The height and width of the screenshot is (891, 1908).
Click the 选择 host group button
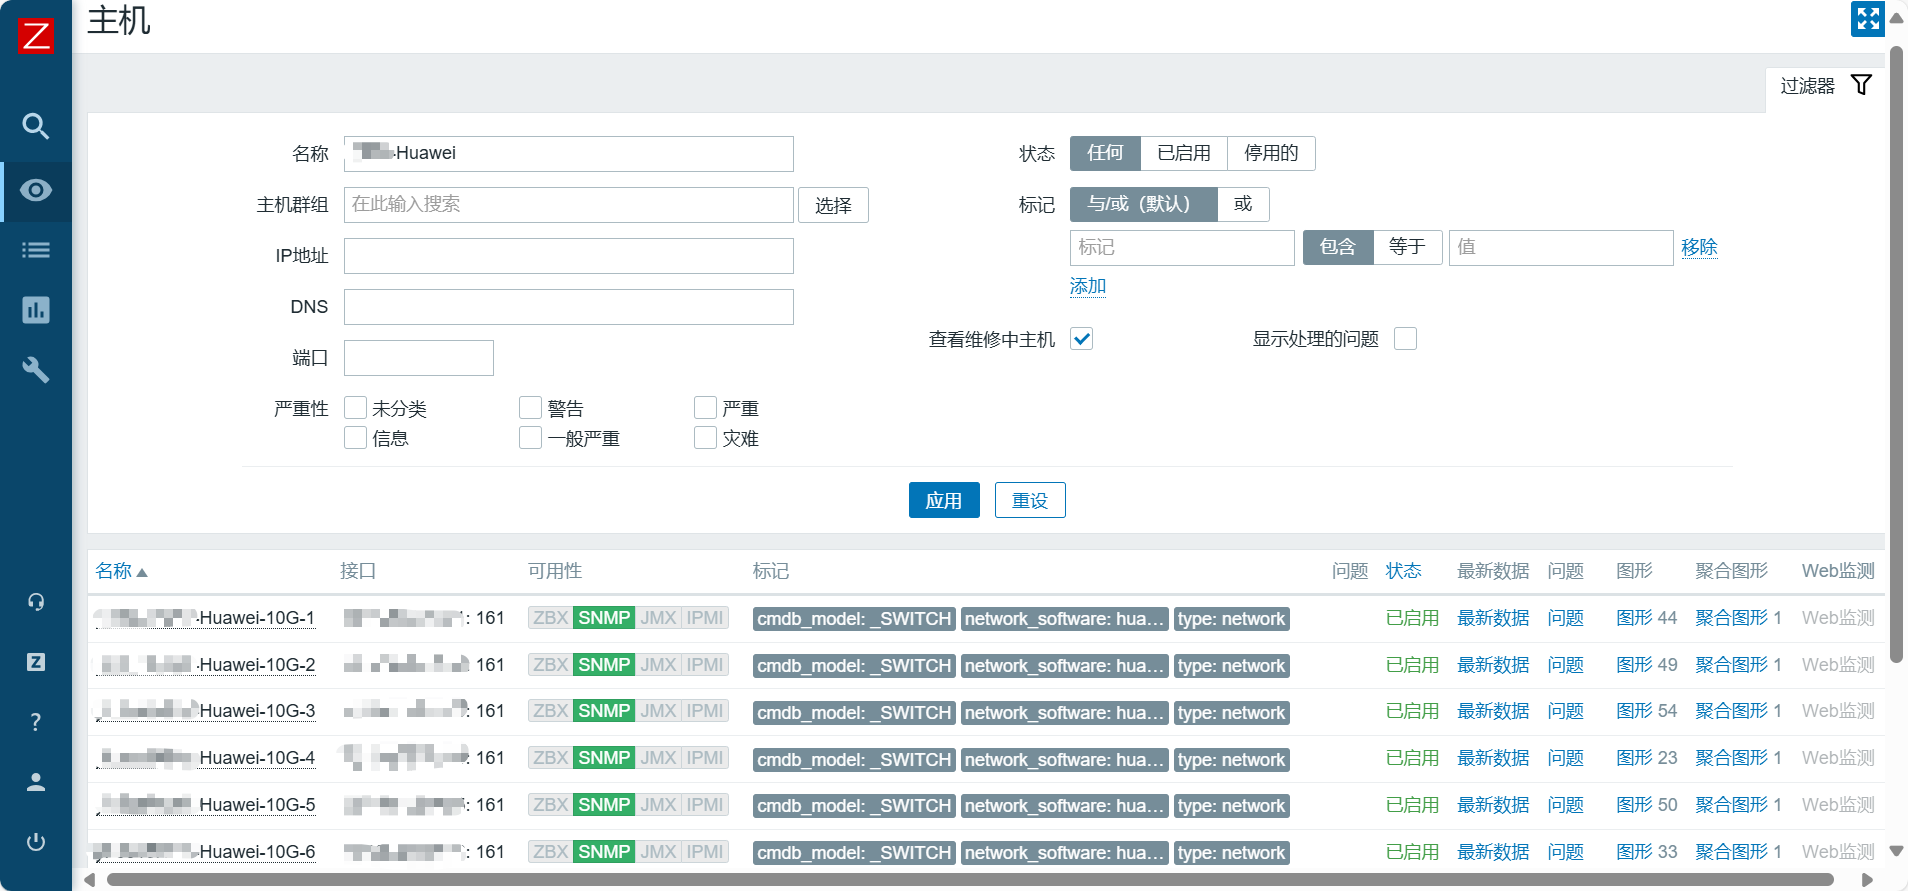833,205
